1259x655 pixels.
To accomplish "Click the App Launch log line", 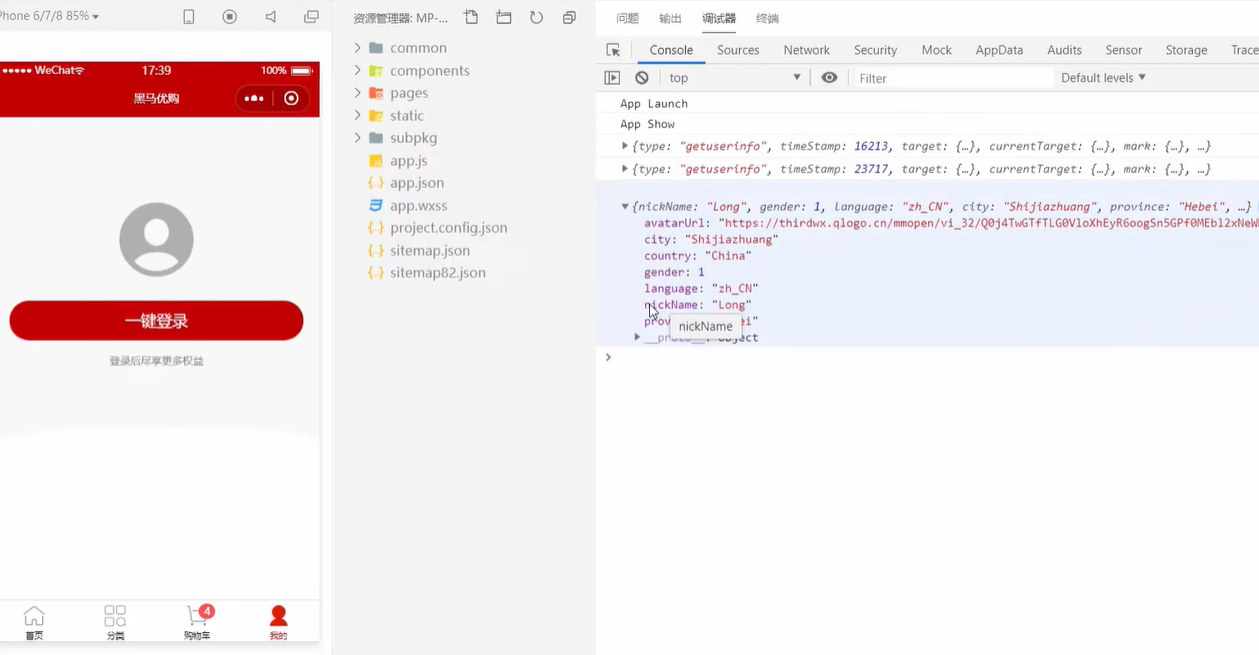I will tap(654, 103).
